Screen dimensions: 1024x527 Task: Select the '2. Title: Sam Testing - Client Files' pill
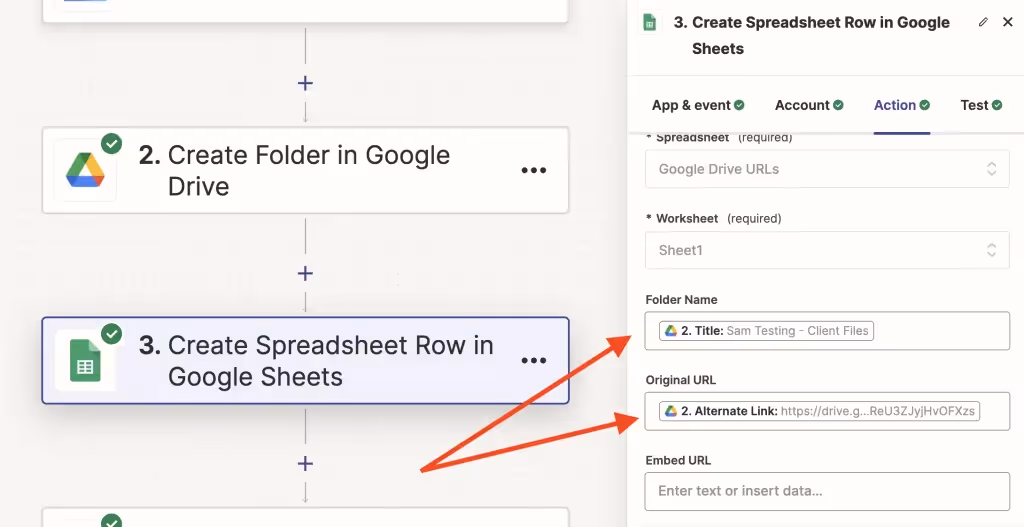tap(767, 330)
